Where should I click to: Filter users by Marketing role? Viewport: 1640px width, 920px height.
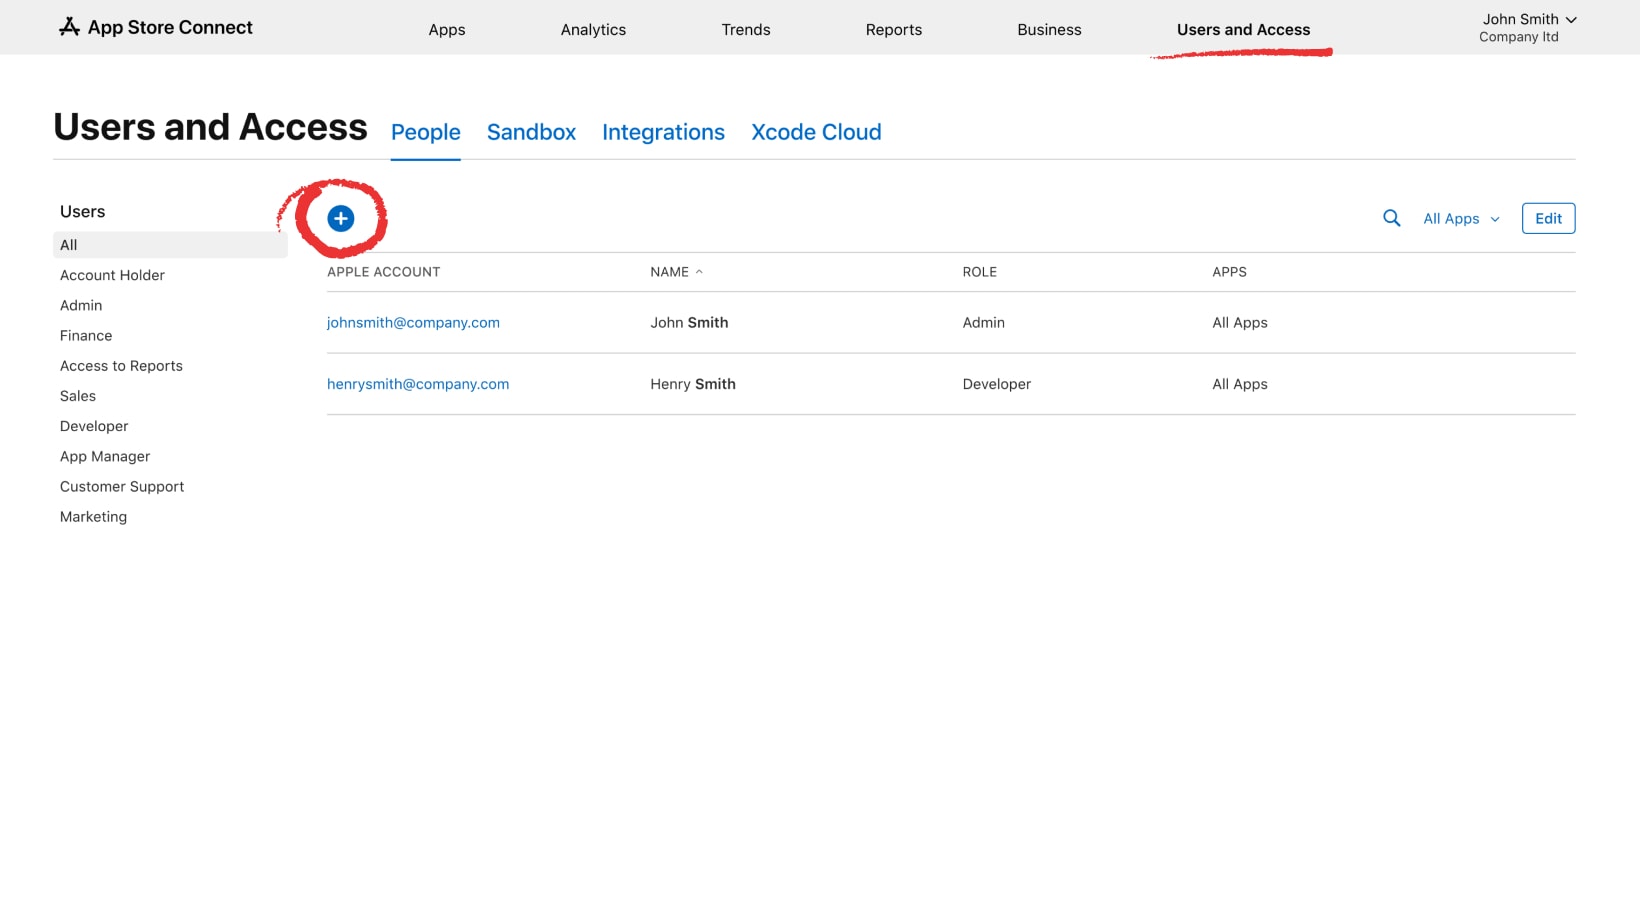pyautogui.click(x=93, y=517)
